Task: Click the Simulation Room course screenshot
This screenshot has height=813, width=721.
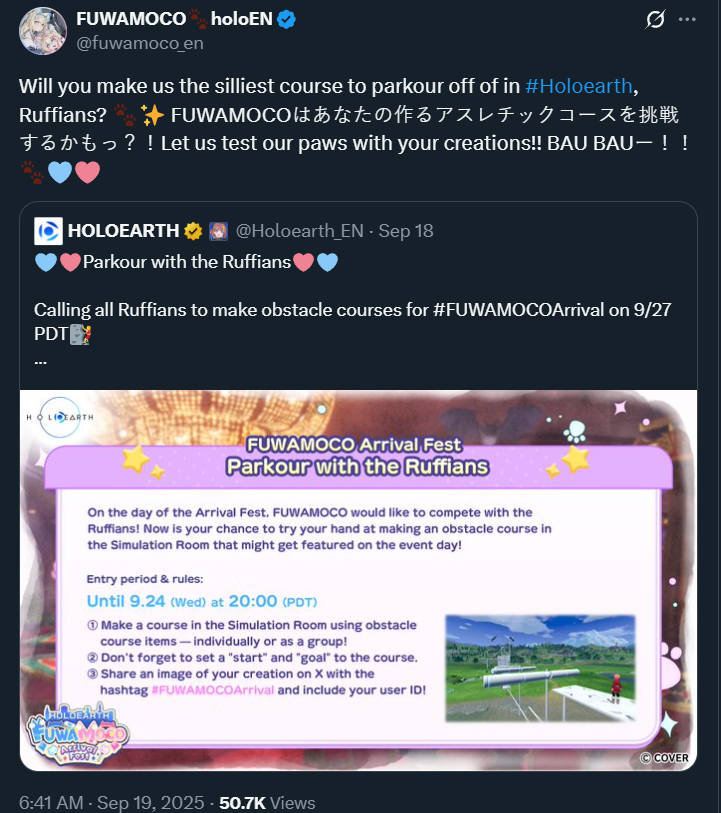Action: pyautogui.click(x=540, y=668)
